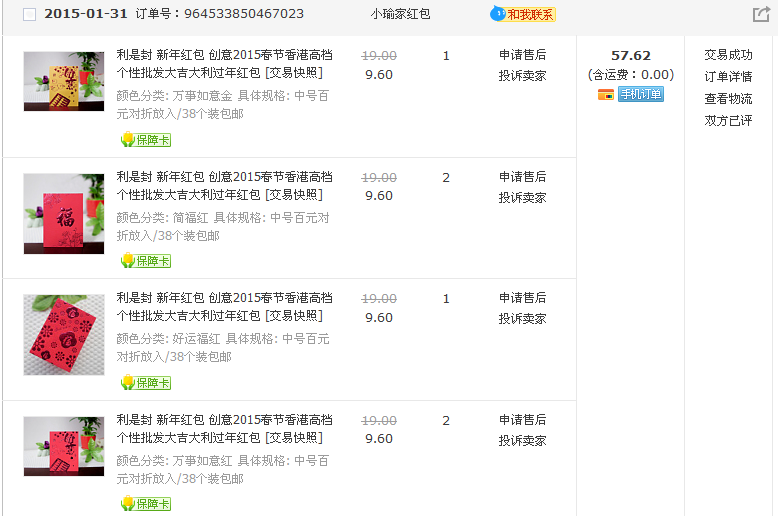The image size is (778, 516).
Task: Click the credit card payment icon
Action: pos(605,95)
